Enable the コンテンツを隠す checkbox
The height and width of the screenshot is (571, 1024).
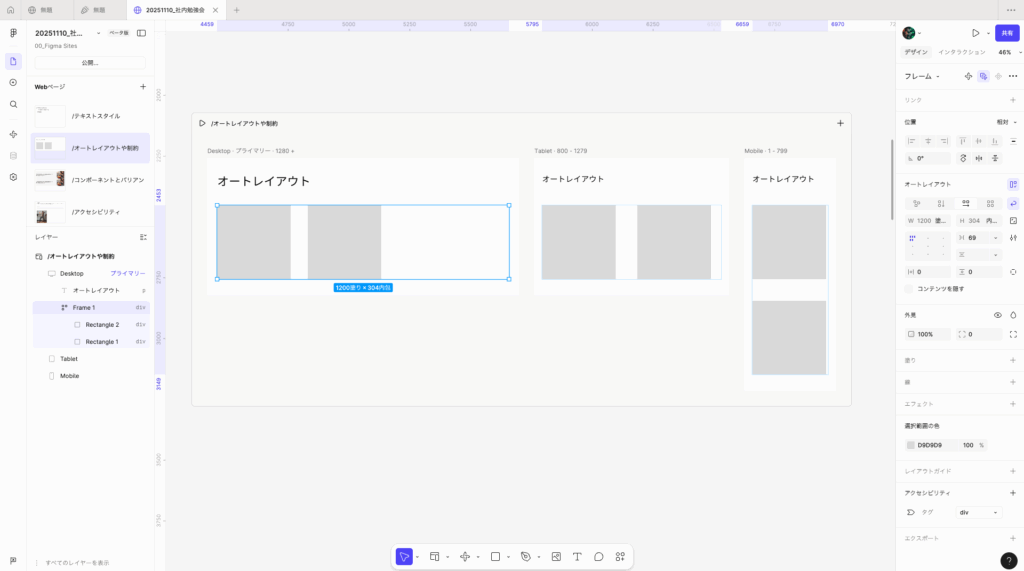pyautogui.click(x=909, y=289)
